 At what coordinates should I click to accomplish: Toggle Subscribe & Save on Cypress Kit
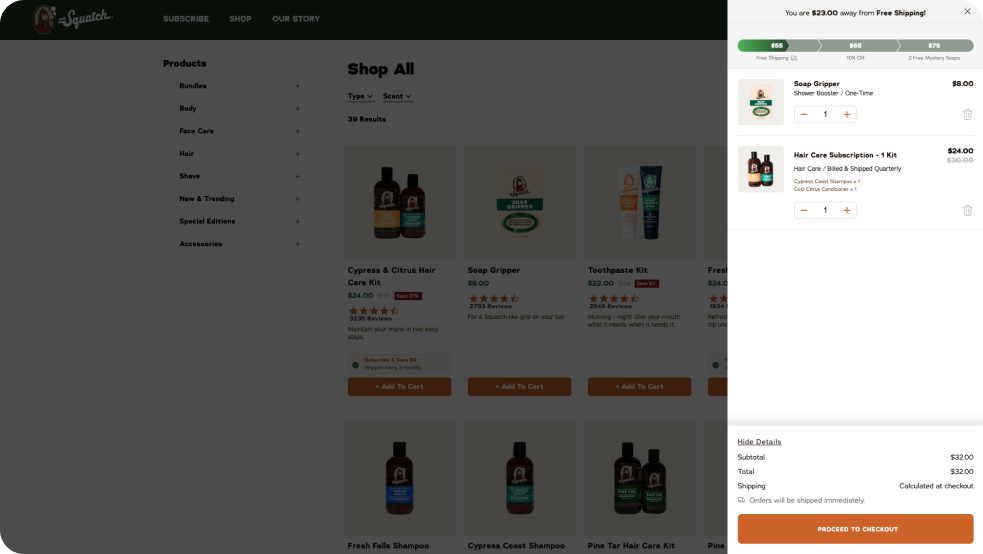[355, 364]
